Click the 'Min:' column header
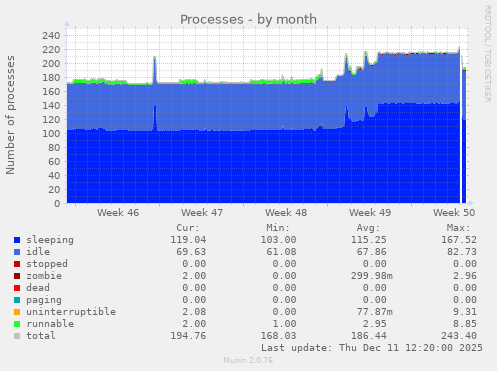Screen dimensions: 497x371 click(278, 228)
